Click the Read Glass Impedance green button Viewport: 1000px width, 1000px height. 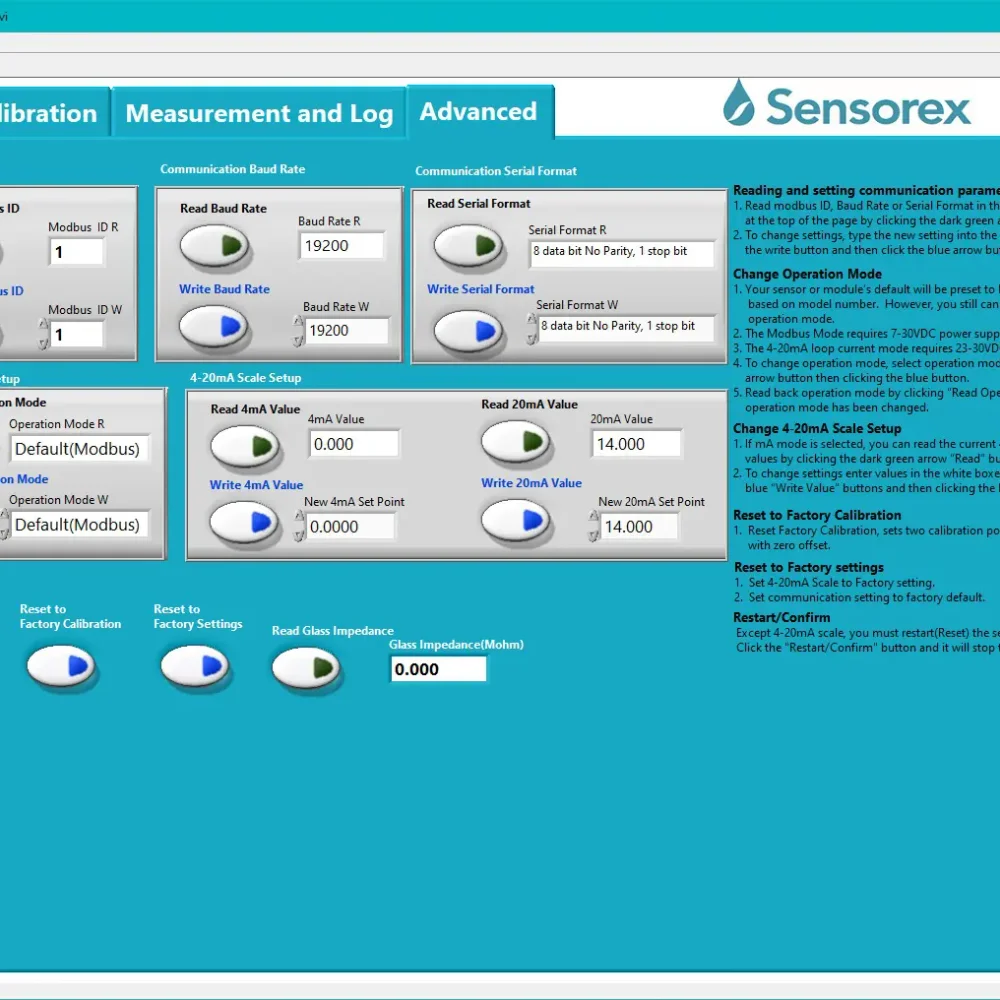(x=306, y=667)
